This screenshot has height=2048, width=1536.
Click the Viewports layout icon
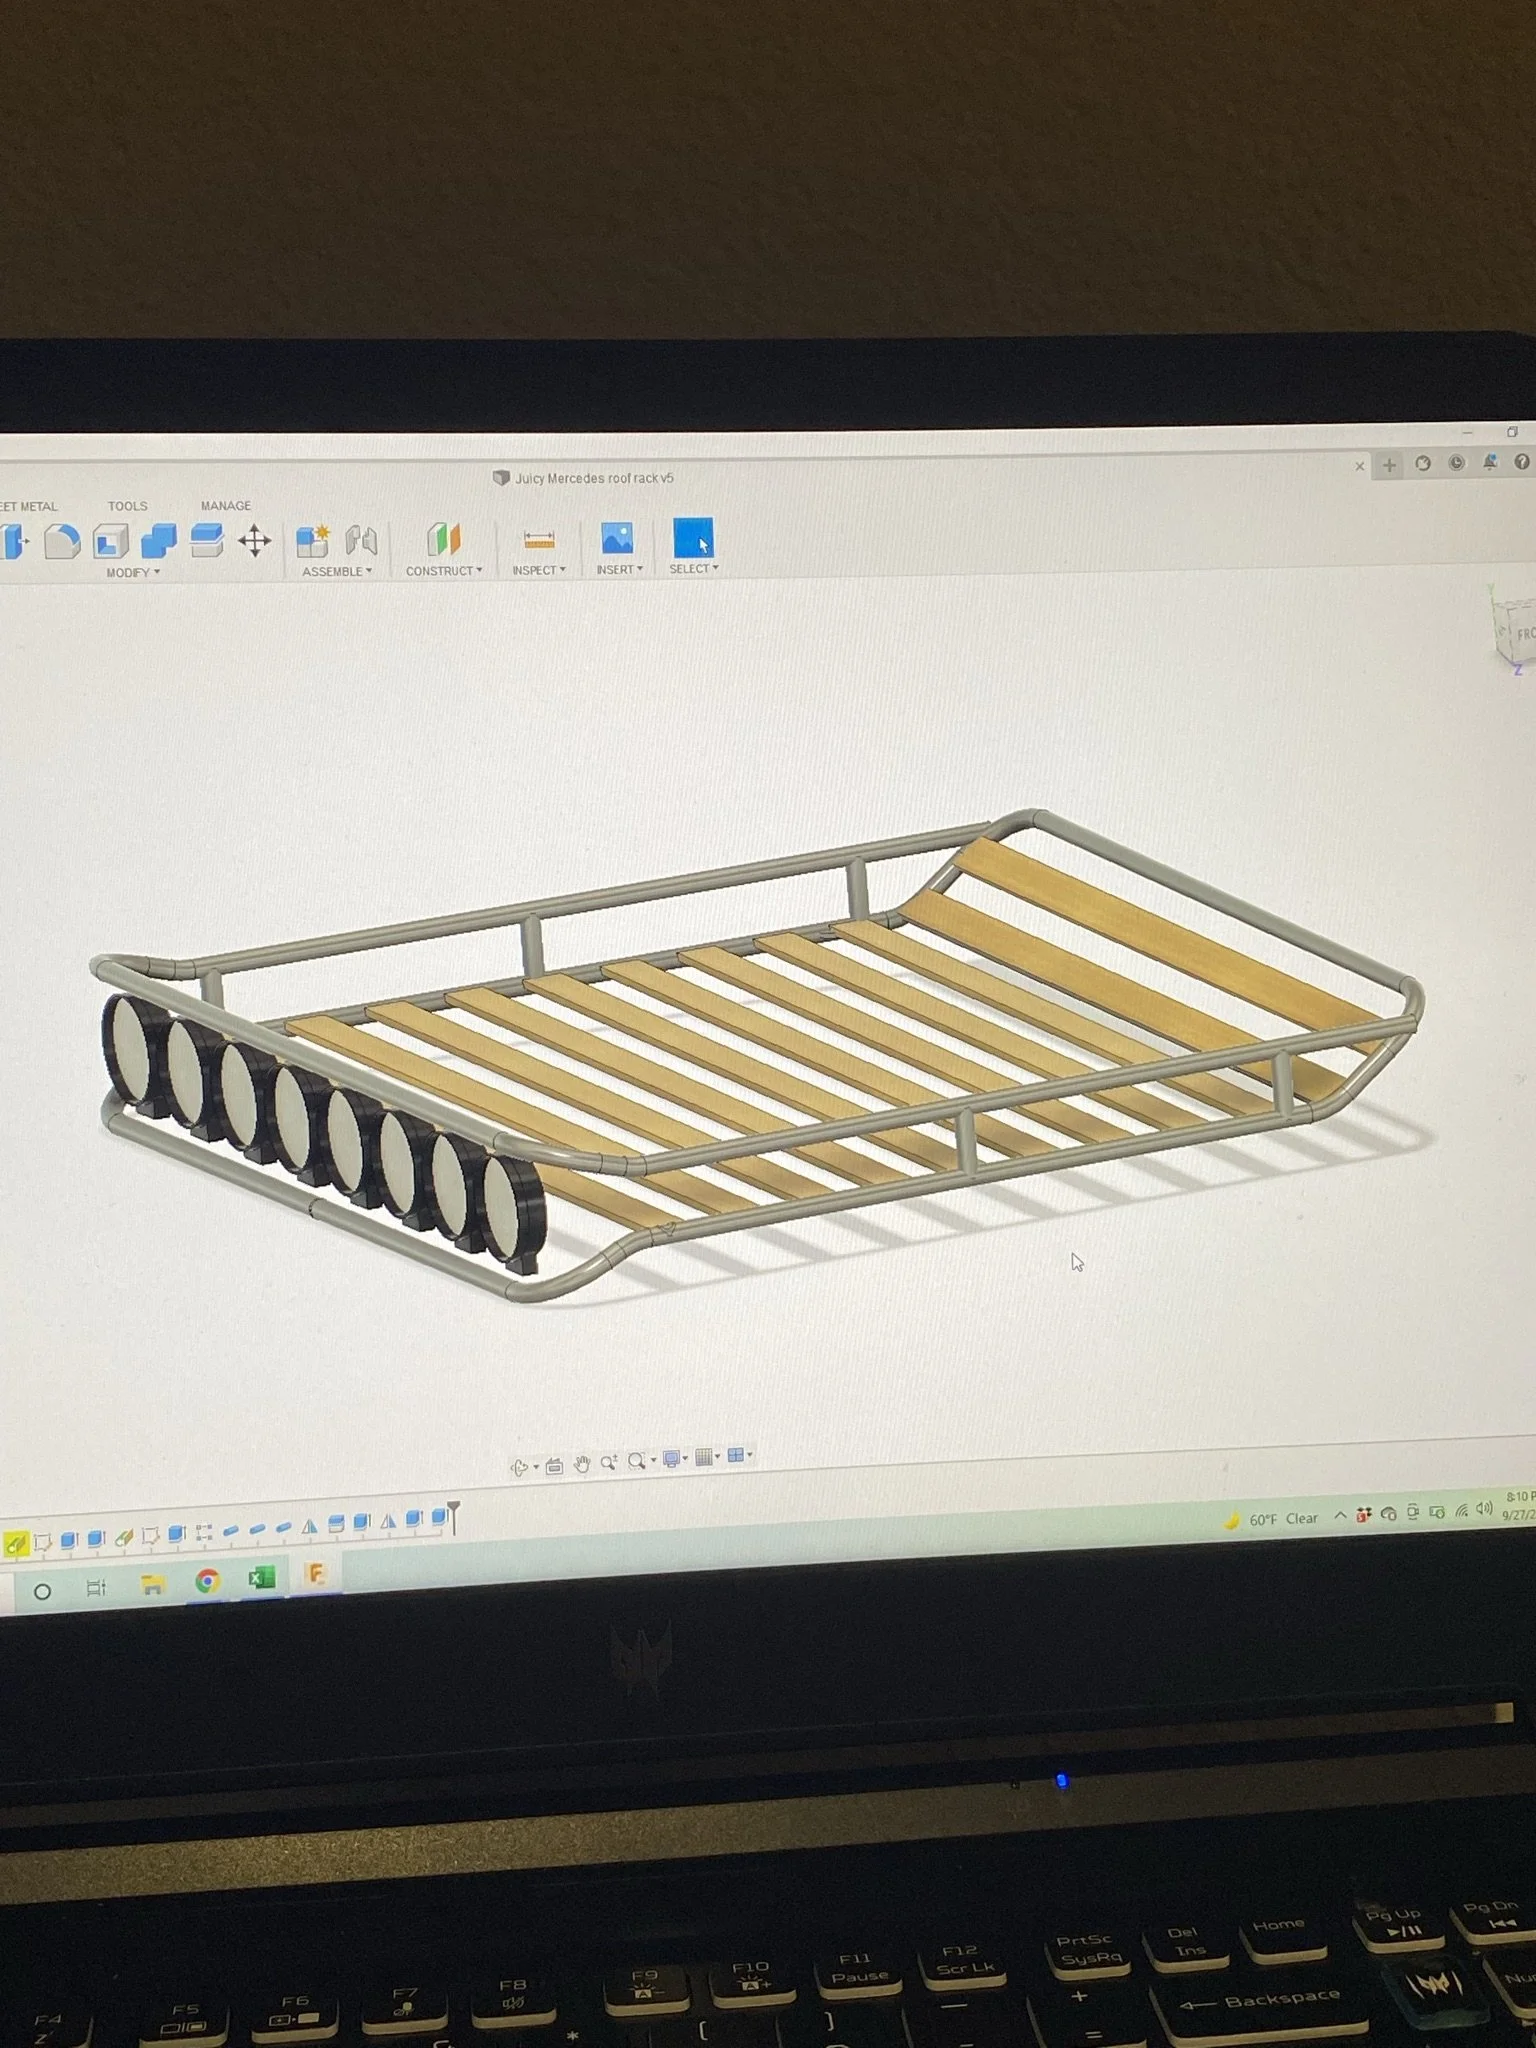click(736, 1455)
